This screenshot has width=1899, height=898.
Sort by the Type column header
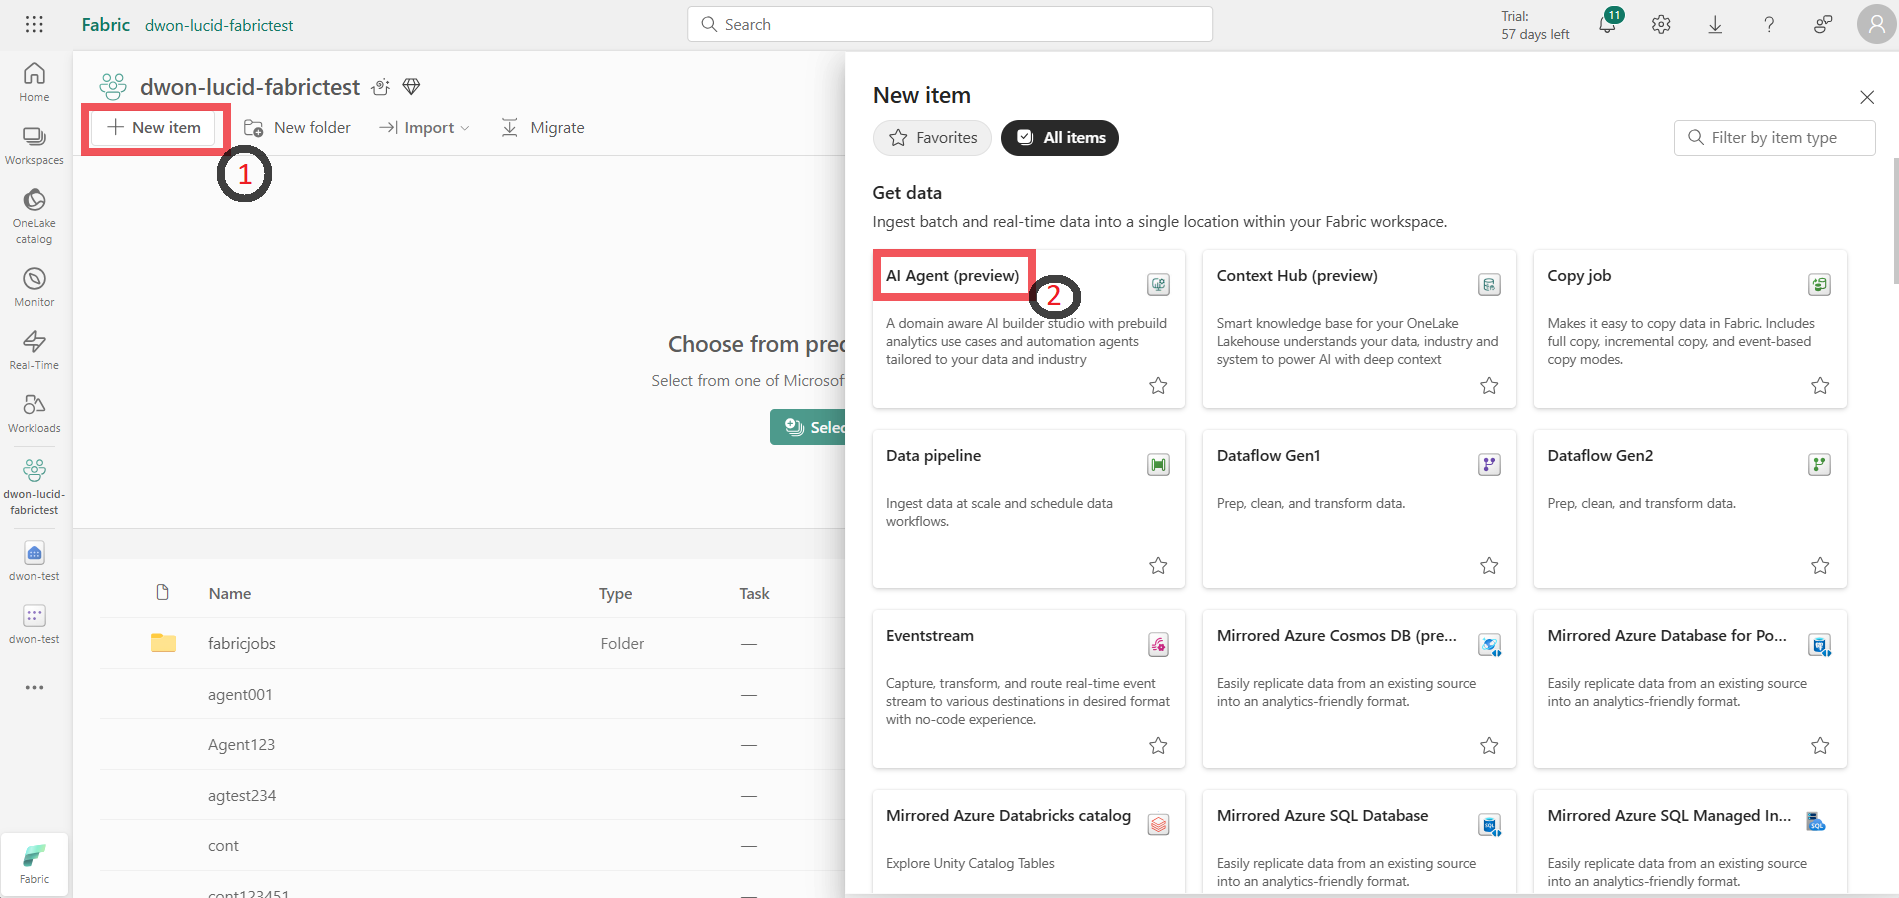[615, 593]
